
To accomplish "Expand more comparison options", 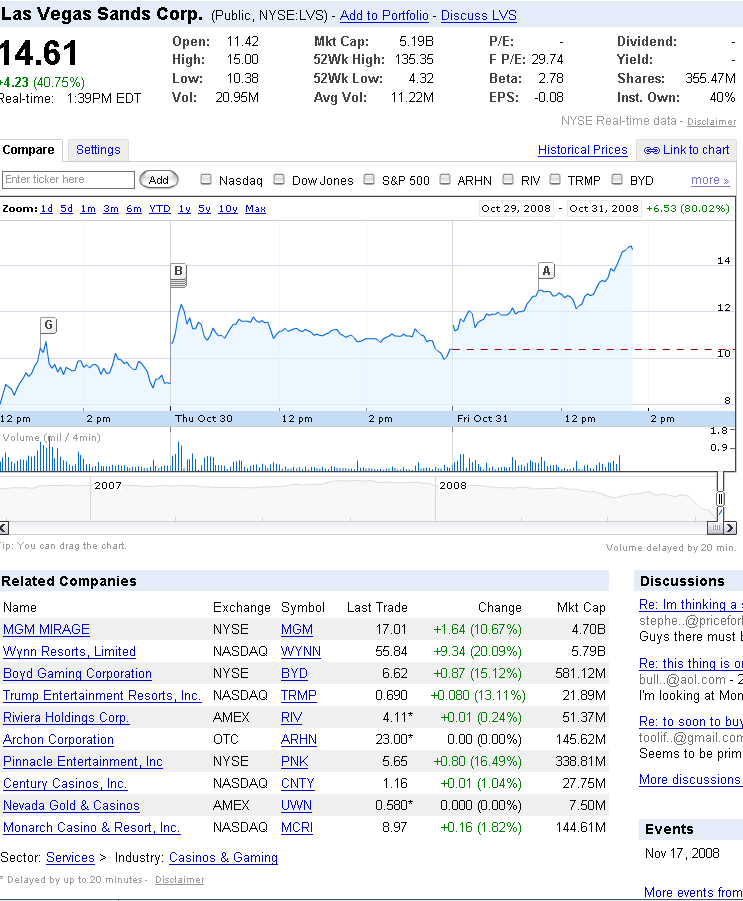I will (710, 180).
